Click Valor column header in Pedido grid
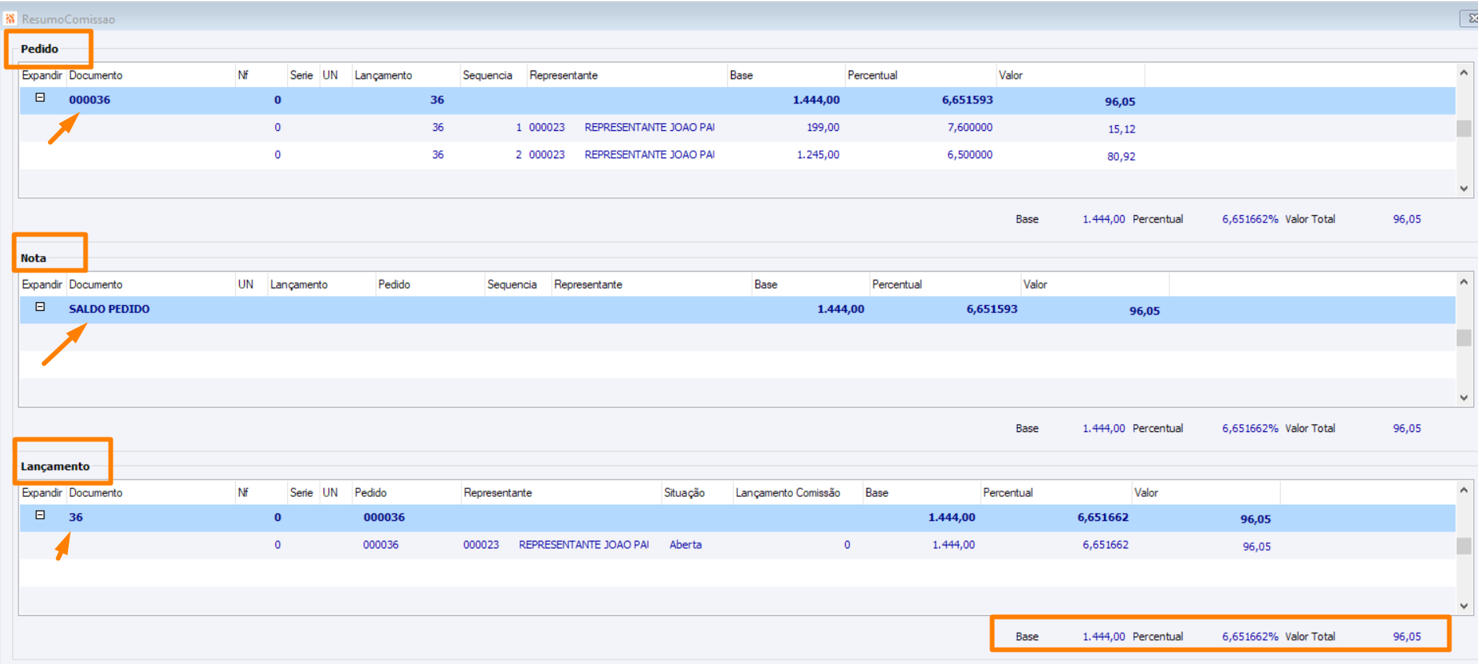This screenshot has height=664, width=1479. [x=1010, y=76]
